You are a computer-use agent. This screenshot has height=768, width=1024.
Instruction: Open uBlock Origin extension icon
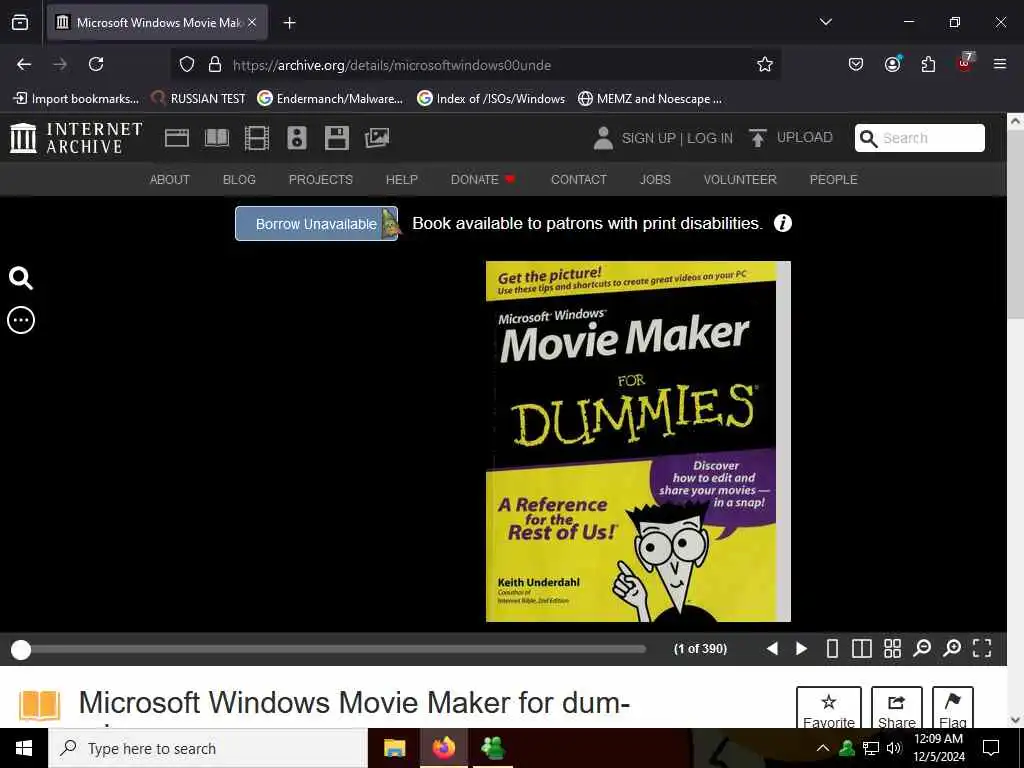click(x=965, y=63)
